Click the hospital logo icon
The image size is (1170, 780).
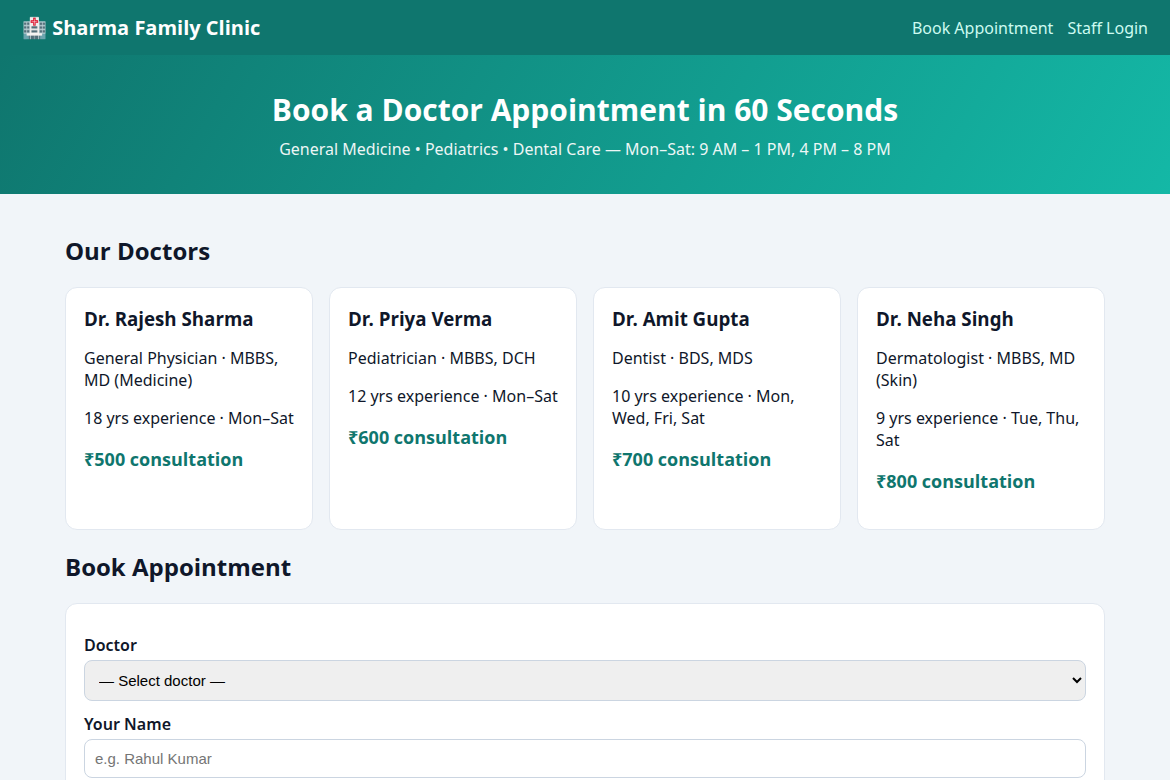point(34,28)
